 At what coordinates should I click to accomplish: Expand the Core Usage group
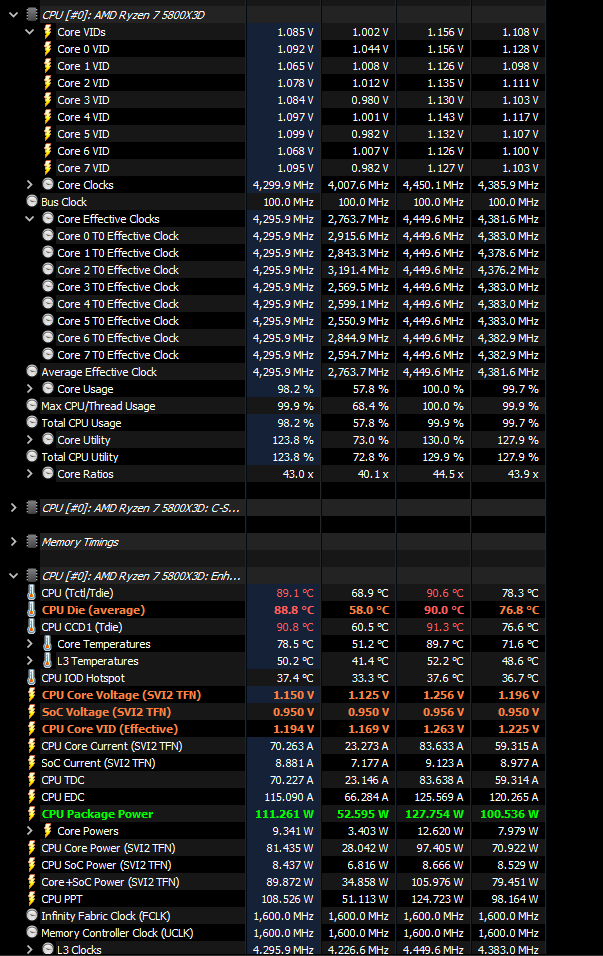click(29, 388)
